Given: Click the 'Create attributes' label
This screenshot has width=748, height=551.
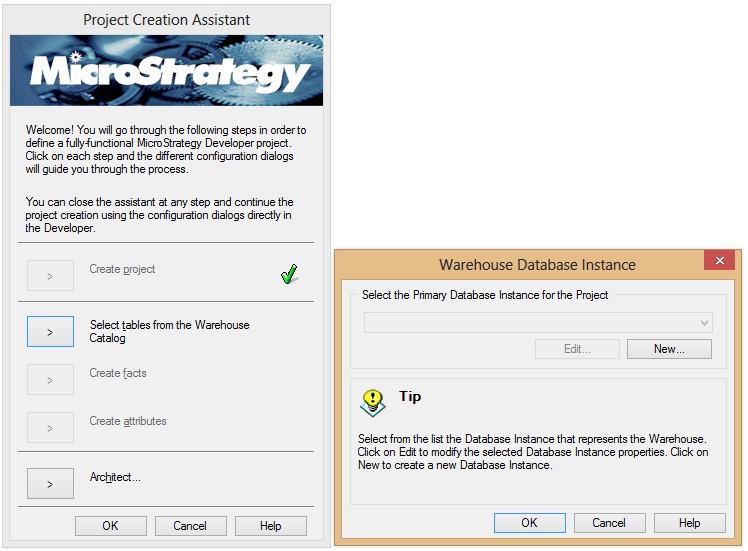Looking at the screenshot, I should (x=128, y=421).
